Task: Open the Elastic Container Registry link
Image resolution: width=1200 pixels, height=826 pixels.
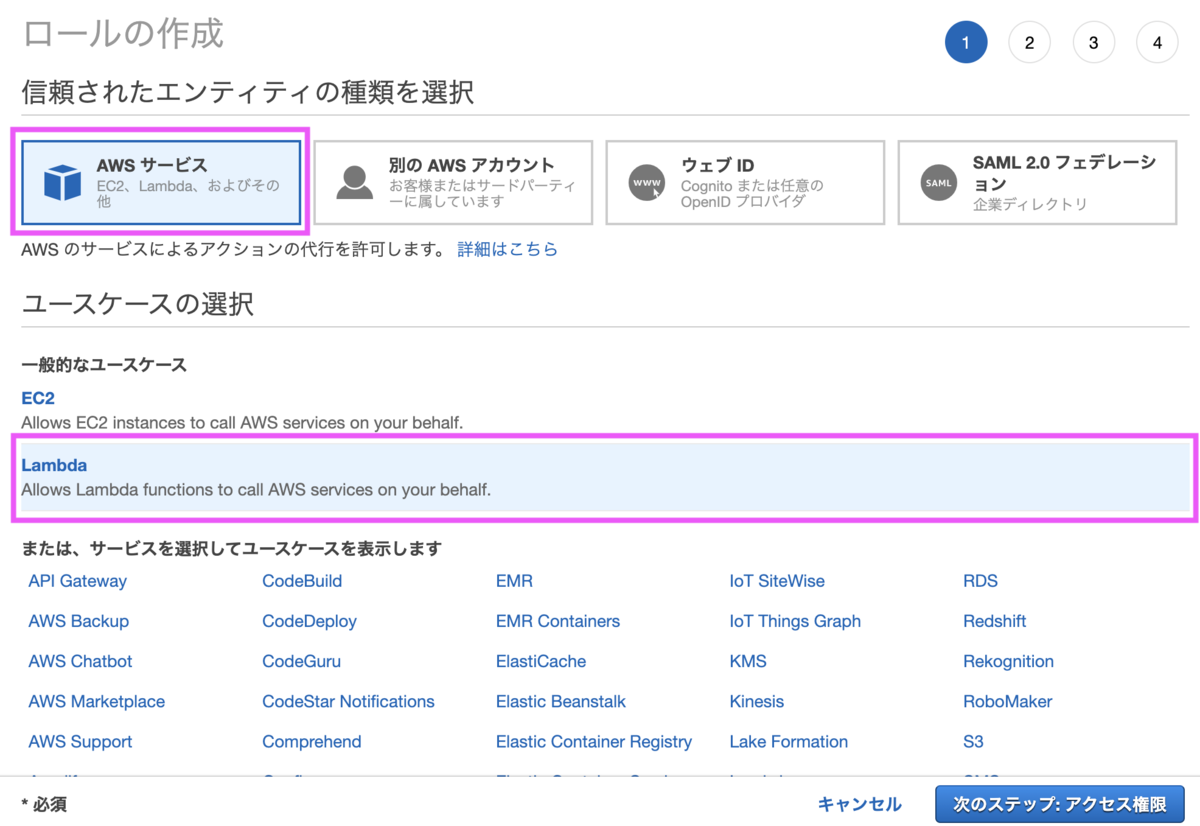Action: (594, 741)
